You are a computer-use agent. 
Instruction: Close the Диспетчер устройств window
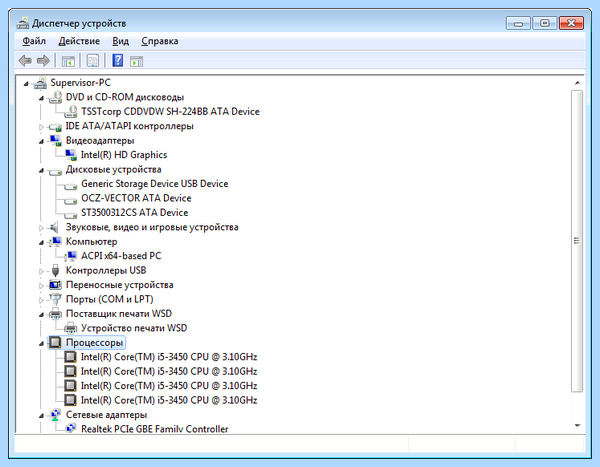click(571, 23)
